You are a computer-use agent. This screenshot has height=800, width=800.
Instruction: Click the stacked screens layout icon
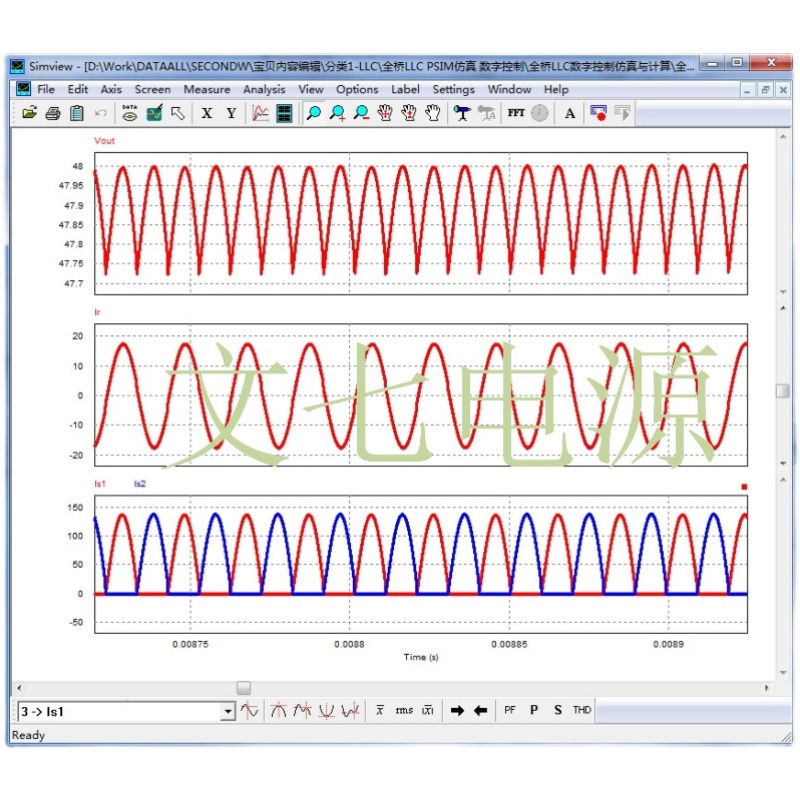coord(284,113)
